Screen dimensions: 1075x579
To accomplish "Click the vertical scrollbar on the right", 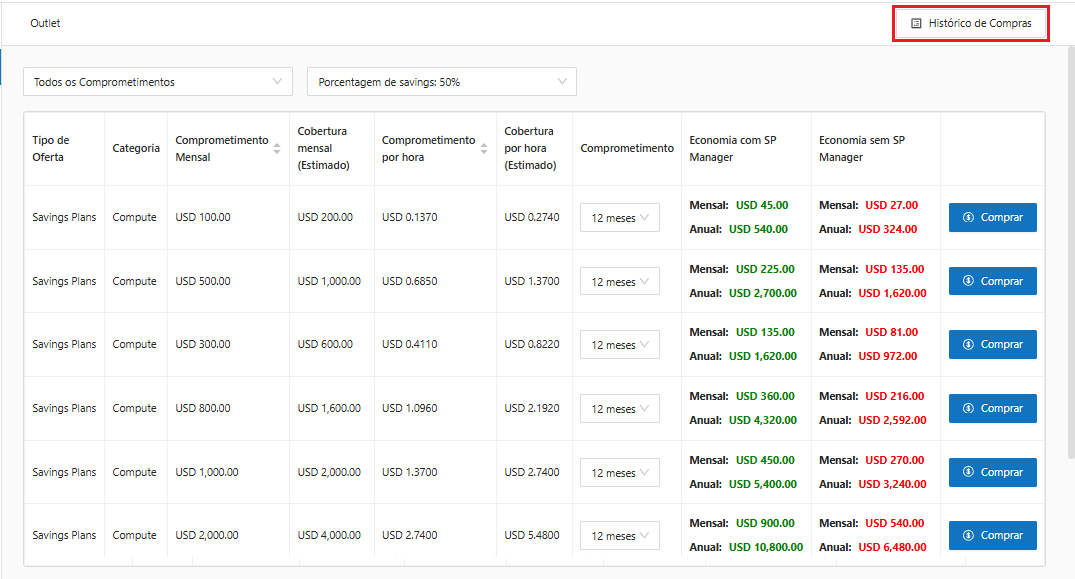I will coord(1070,250).
